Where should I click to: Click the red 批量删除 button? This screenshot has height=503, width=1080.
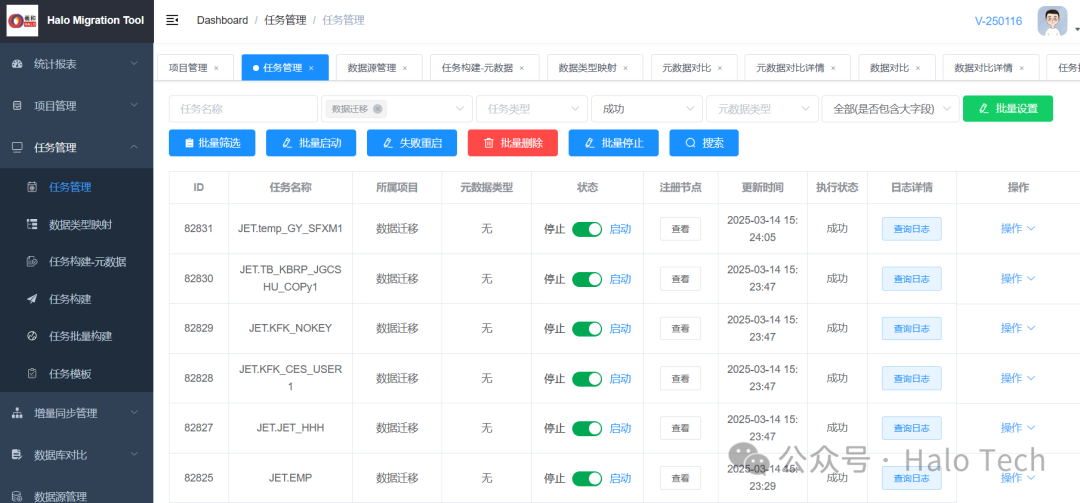pyautogui.click(x=513, y=143)
